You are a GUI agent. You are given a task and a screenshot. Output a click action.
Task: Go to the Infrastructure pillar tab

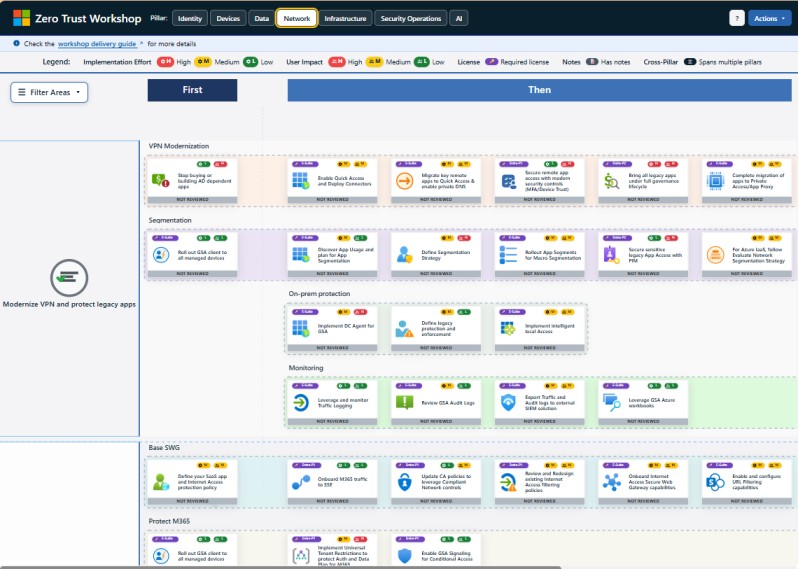(346, 18)
